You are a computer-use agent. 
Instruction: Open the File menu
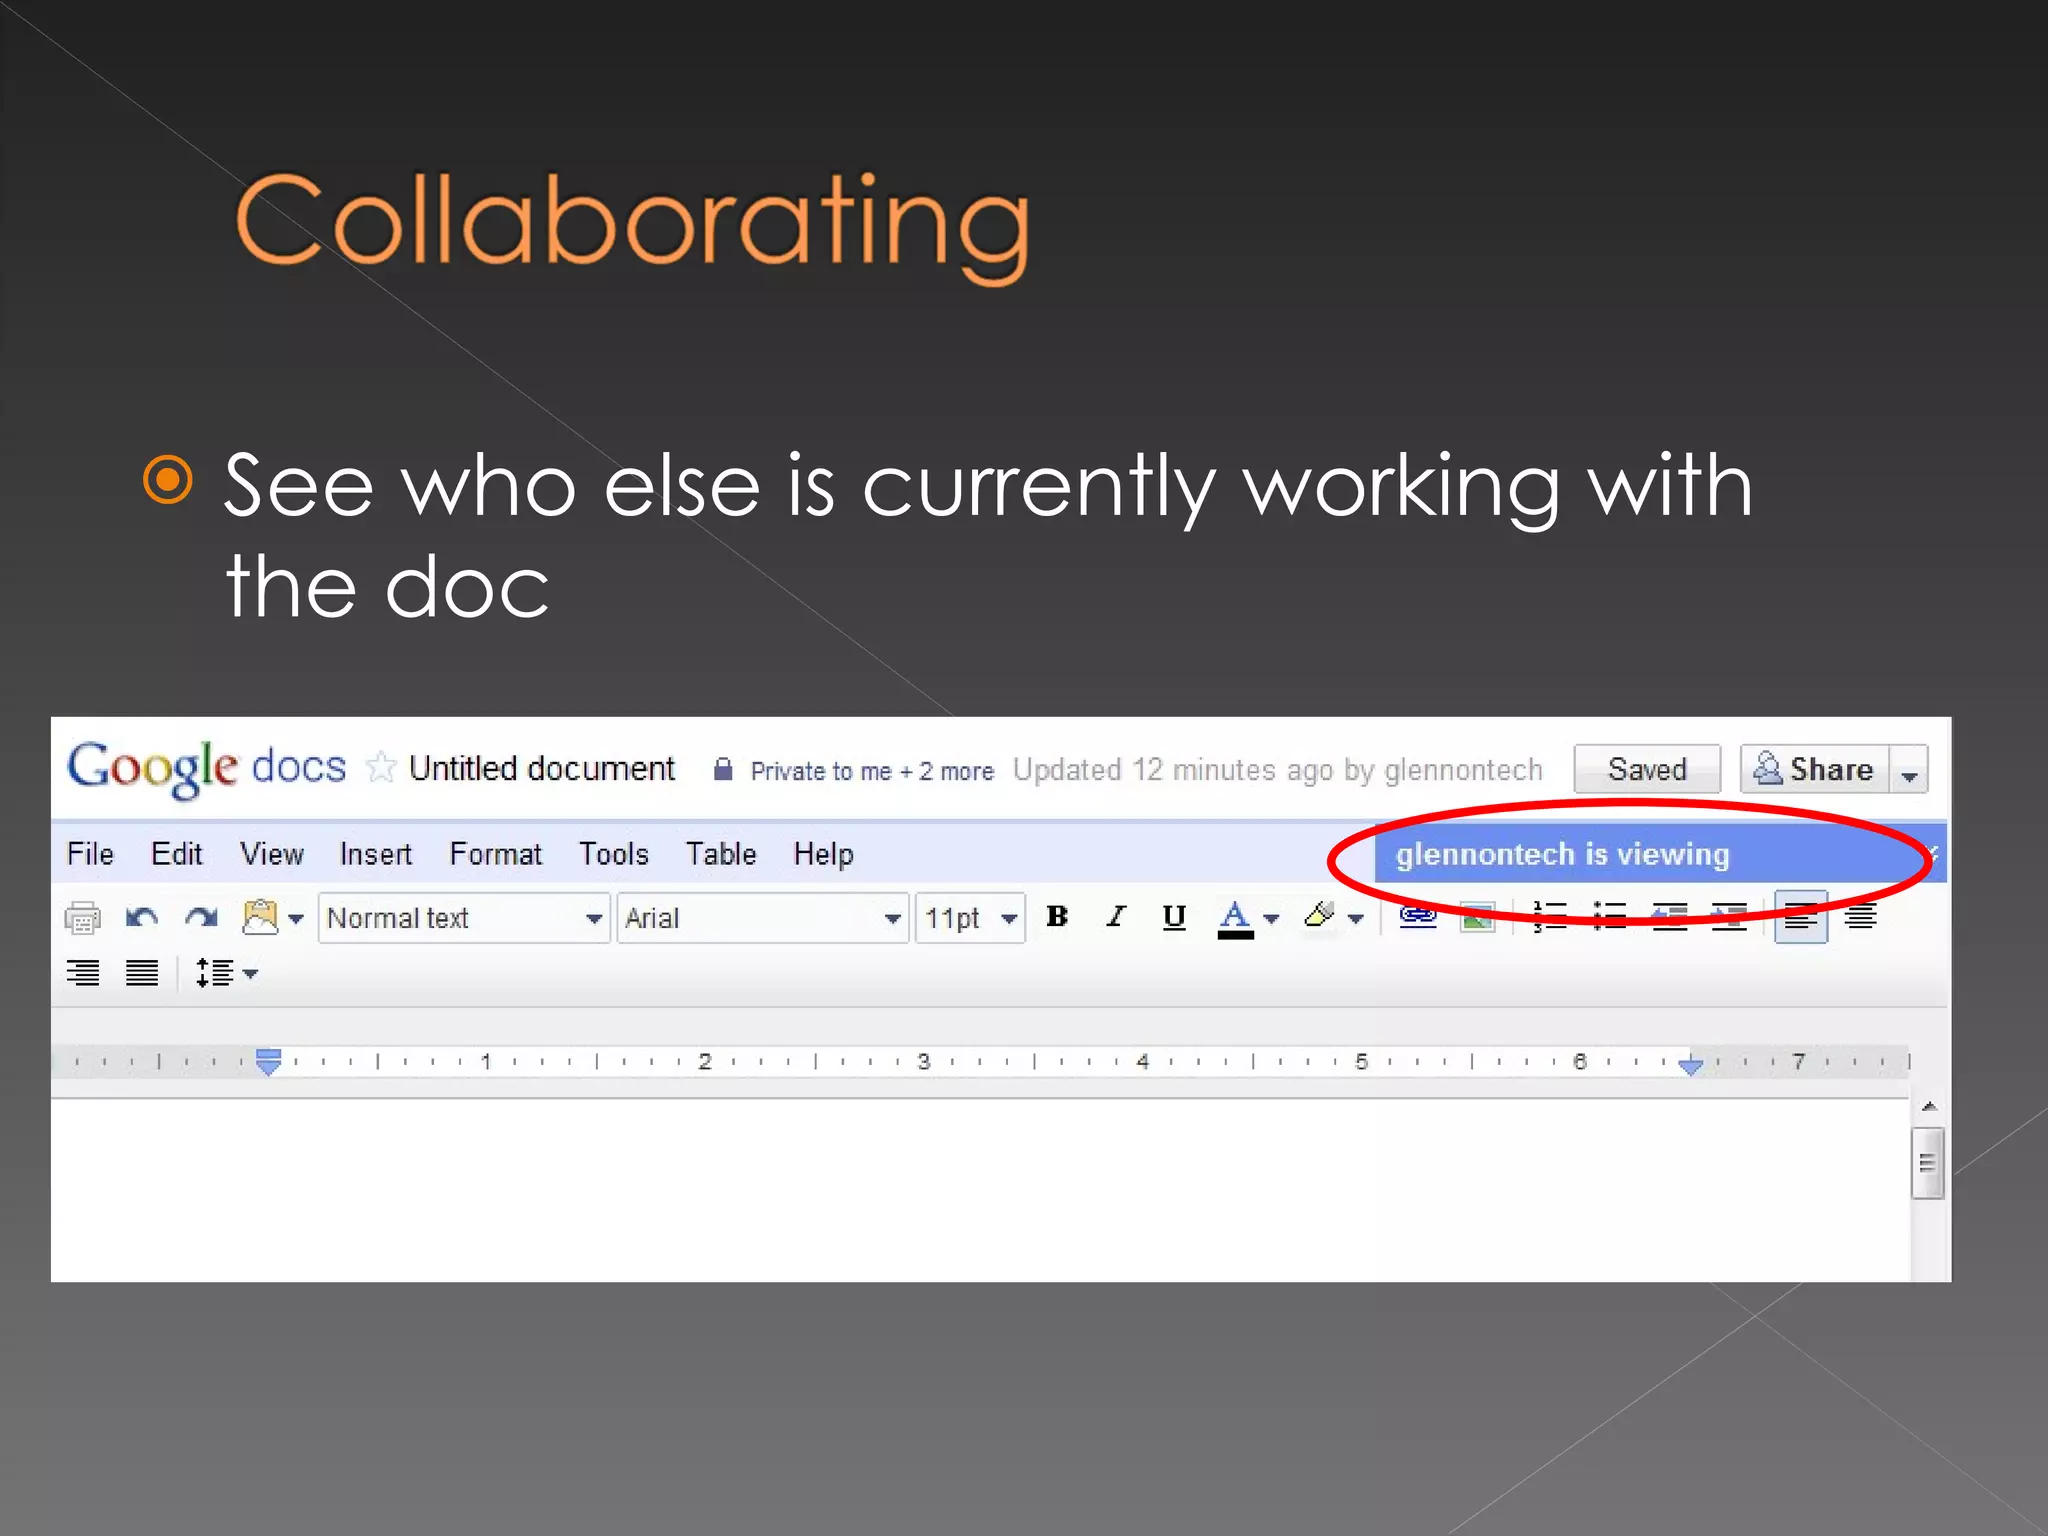pos(90,854)
